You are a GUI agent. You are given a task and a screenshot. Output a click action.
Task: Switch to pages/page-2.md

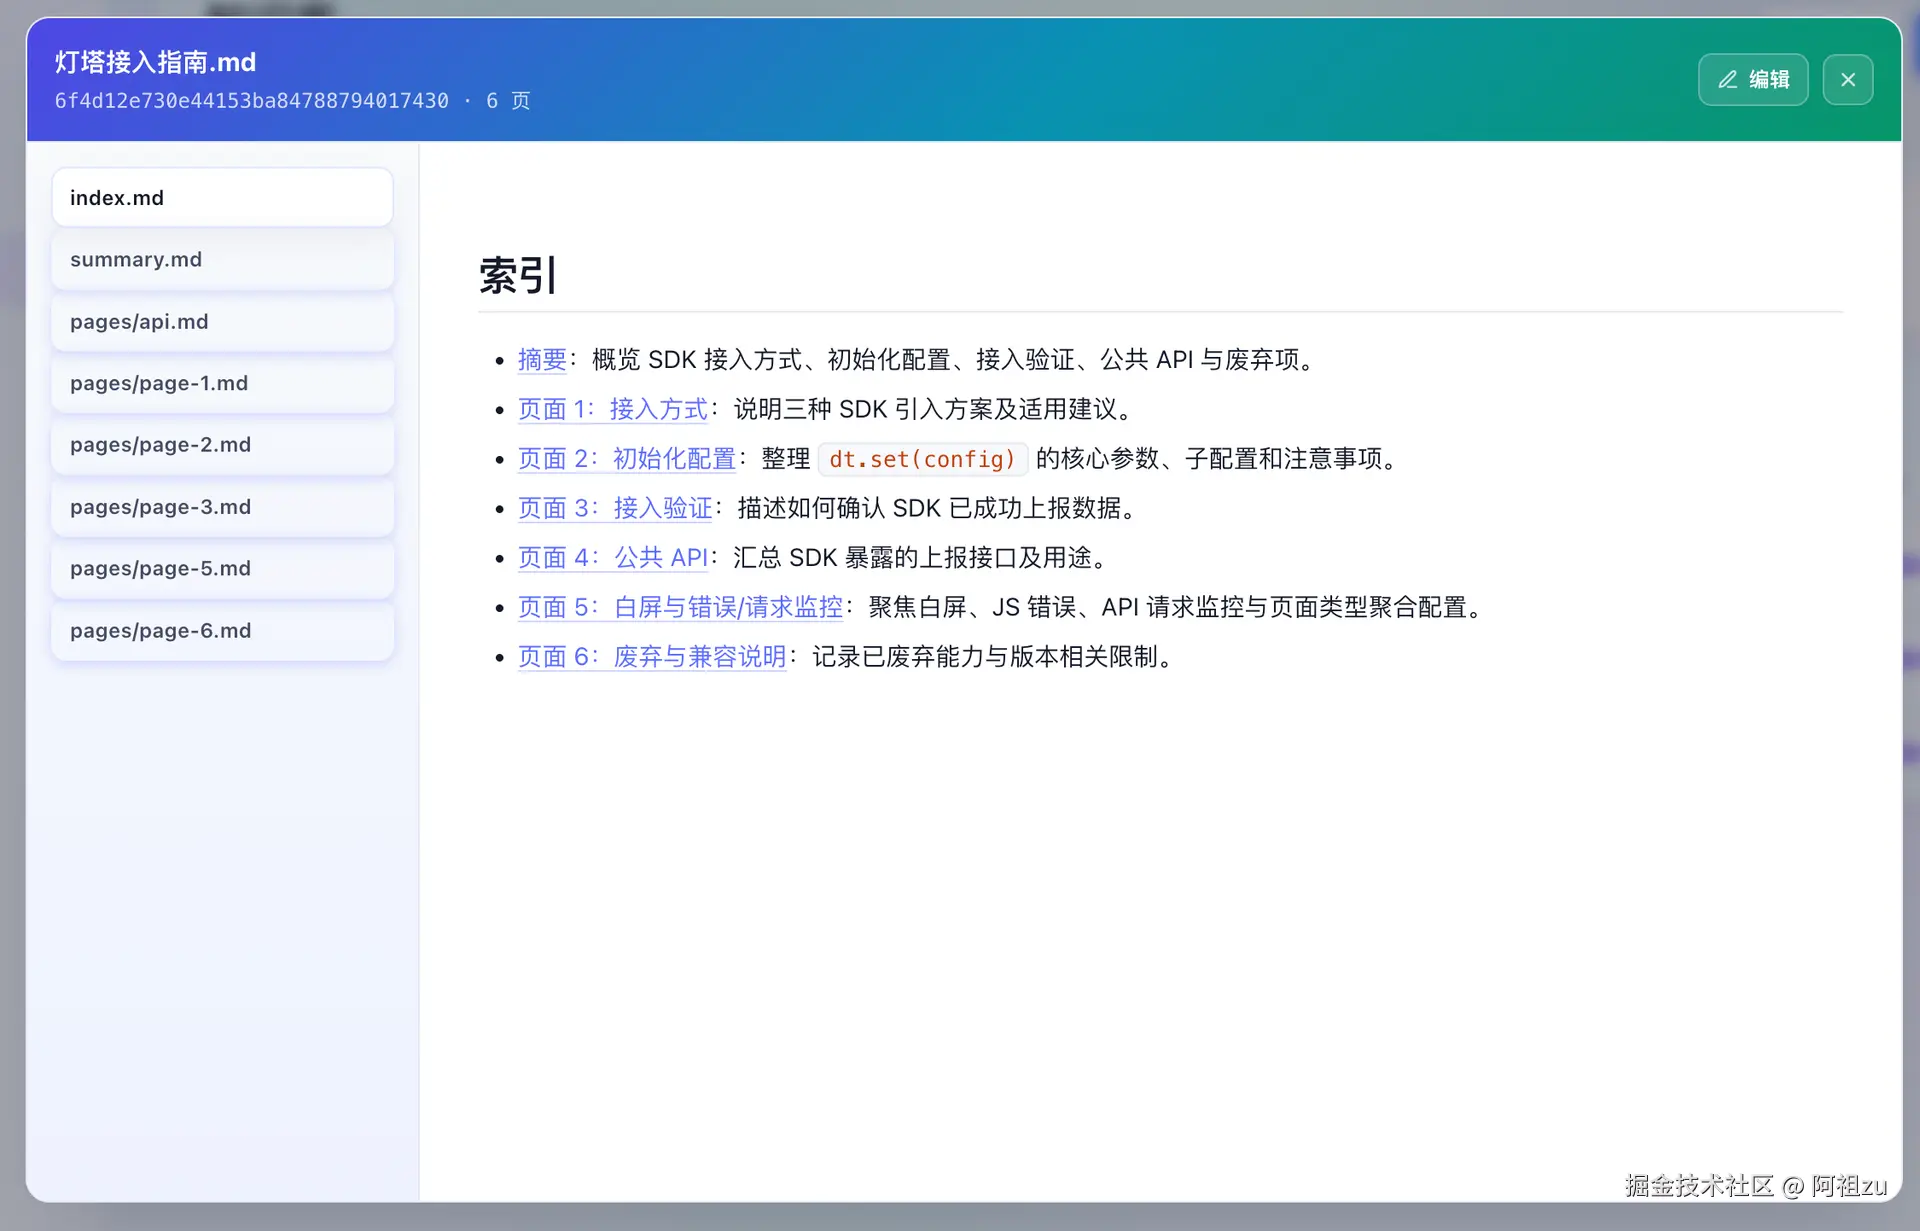pyautogui.click(x=222, y=444)
